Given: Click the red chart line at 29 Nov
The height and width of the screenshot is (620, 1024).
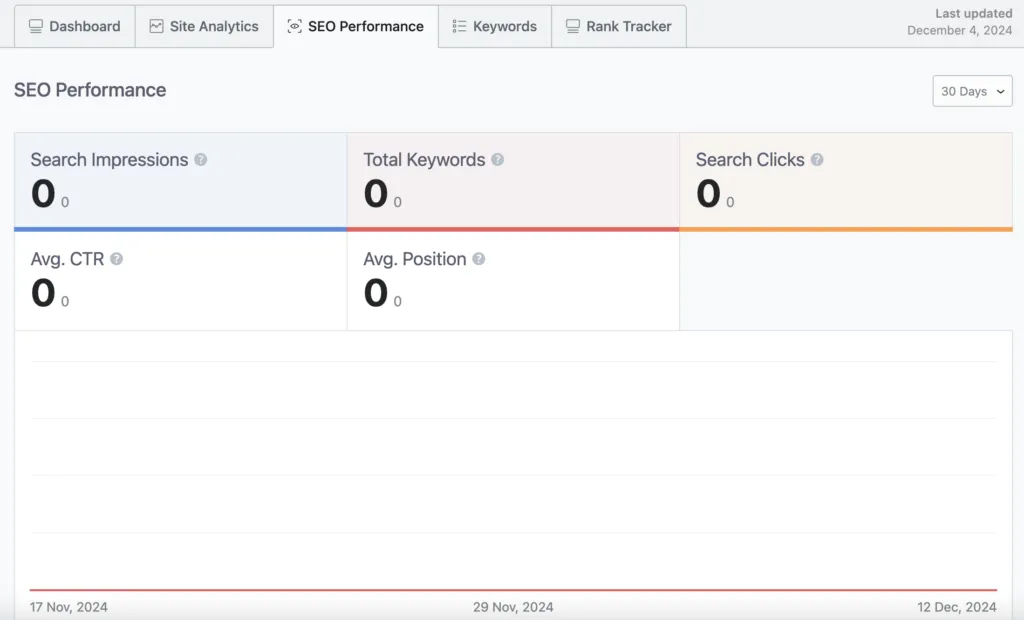Looking at the screenshot, I should point(513,590).
